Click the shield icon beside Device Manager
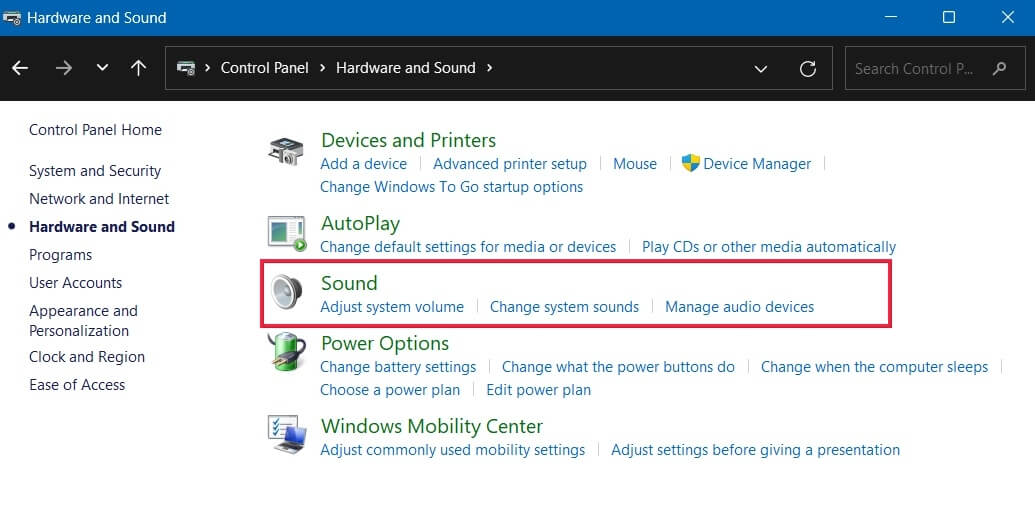1035x519 pixels. (690, 163)
